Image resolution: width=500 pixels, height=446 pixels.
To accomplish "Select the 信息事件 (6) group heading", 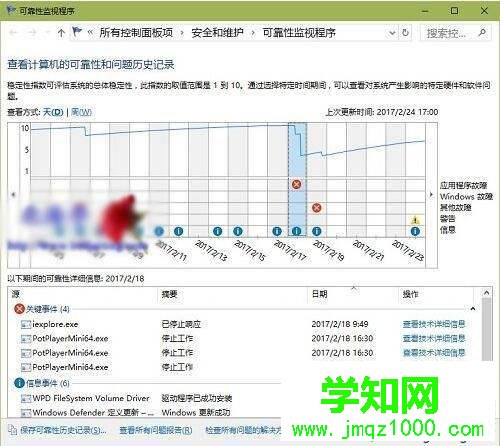I will click(48, 383).
